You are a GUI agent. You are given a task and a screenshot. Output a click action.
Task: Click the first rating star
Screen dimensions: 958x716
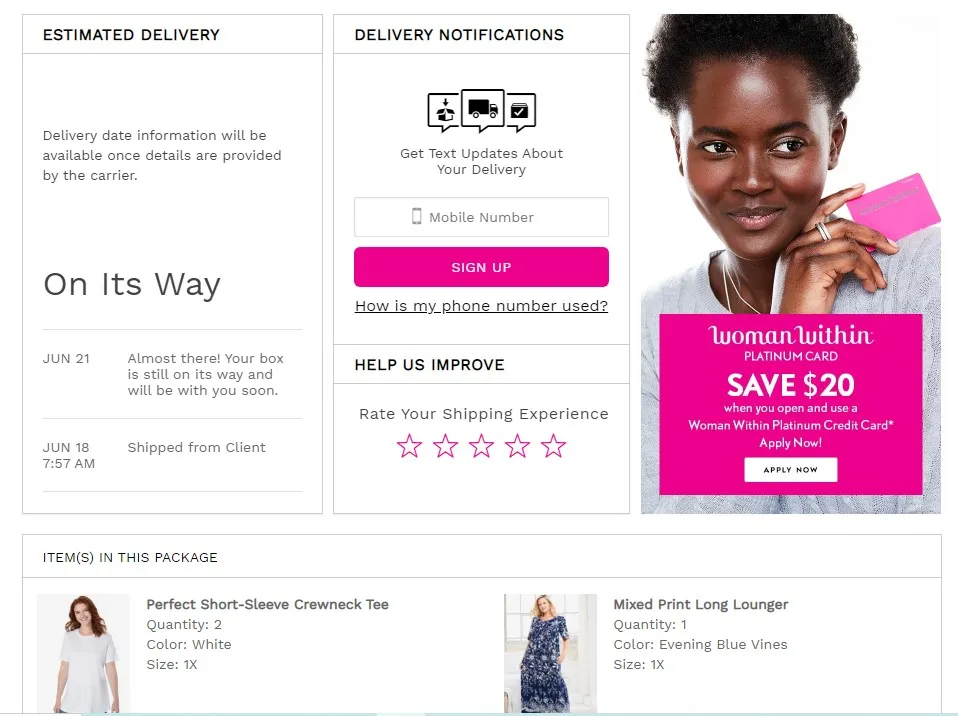pos(409,446)
